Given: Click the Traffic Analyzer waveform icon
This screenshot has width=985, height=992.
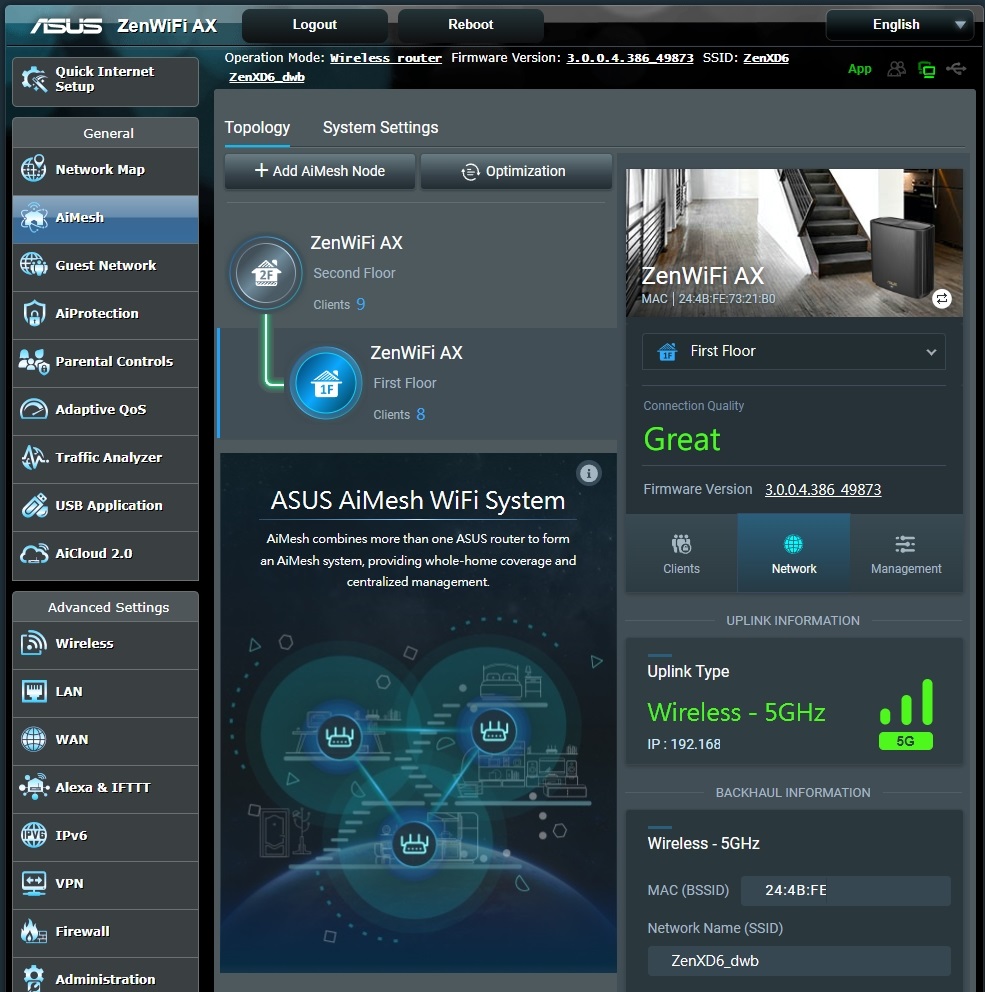Looking at the screenshot, I should (34, 457).
